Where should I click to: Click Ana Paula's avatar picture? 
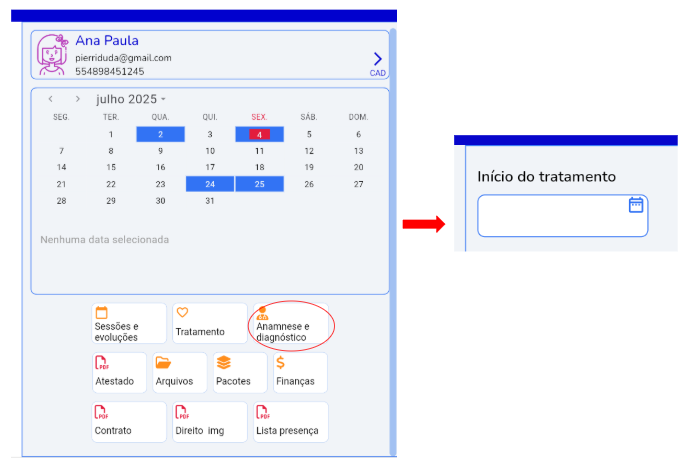pyautogui.click(x=53, y=56)
